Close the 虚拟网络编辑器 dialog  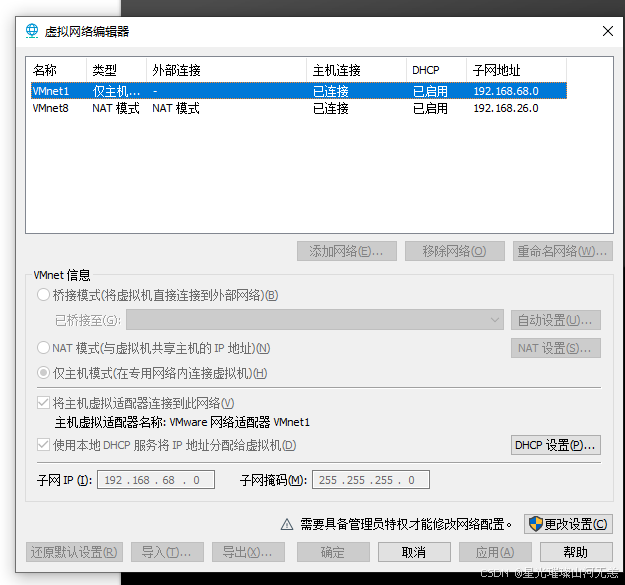(607, 31)
